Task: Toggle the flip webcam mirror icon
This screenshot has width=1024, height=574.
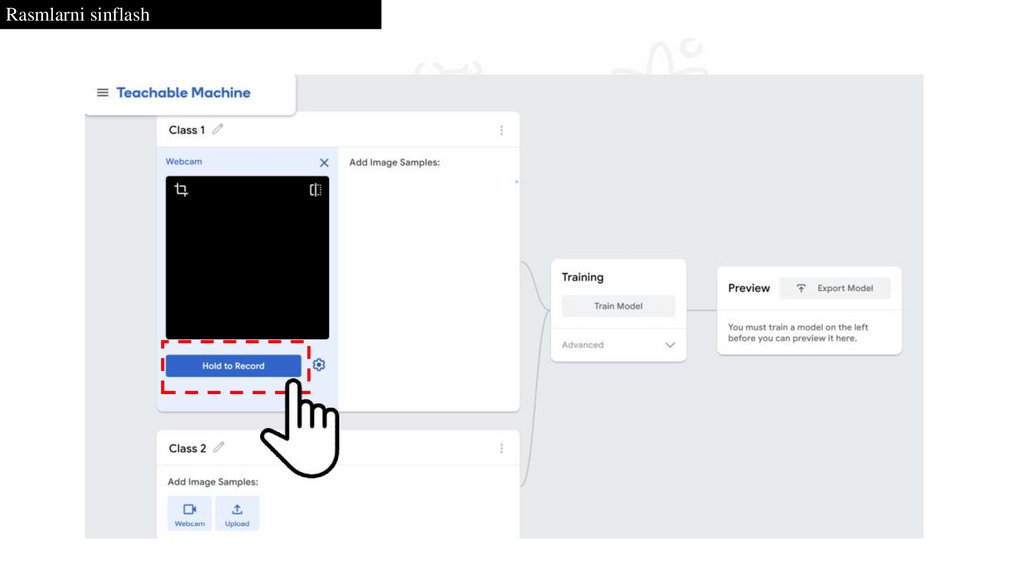Action: [315, 189]
